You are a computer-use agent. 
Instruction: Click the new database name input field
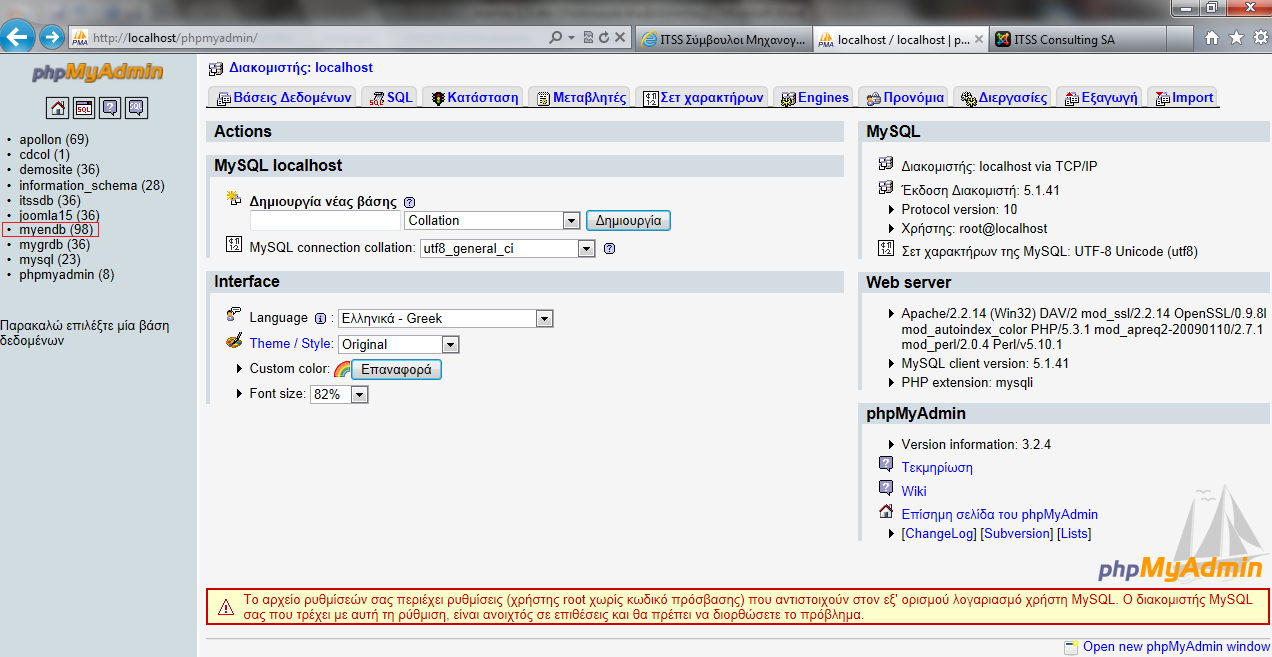pyautogui.click(x=325, y=221)
